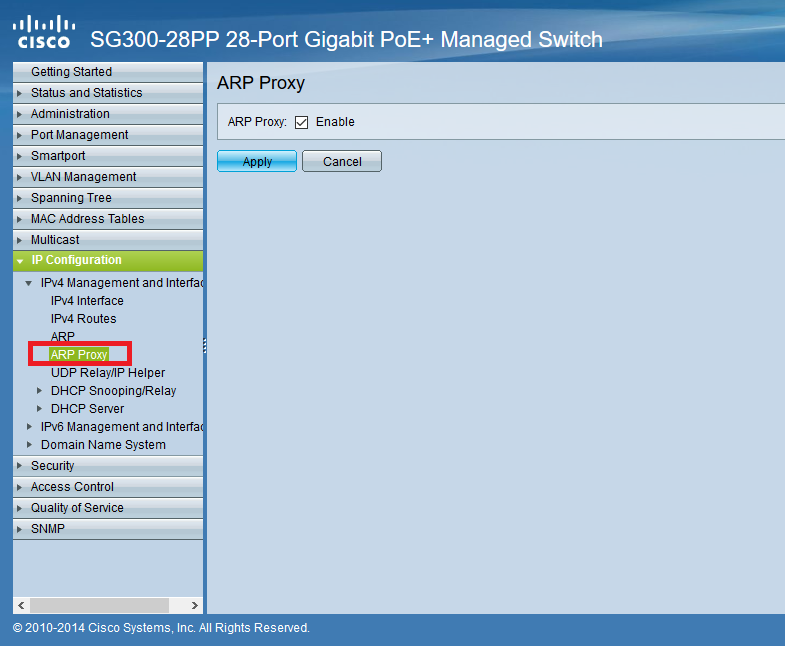Select ARP Proxy tree item
The image size is (785, 646).
tap(79, 355)
